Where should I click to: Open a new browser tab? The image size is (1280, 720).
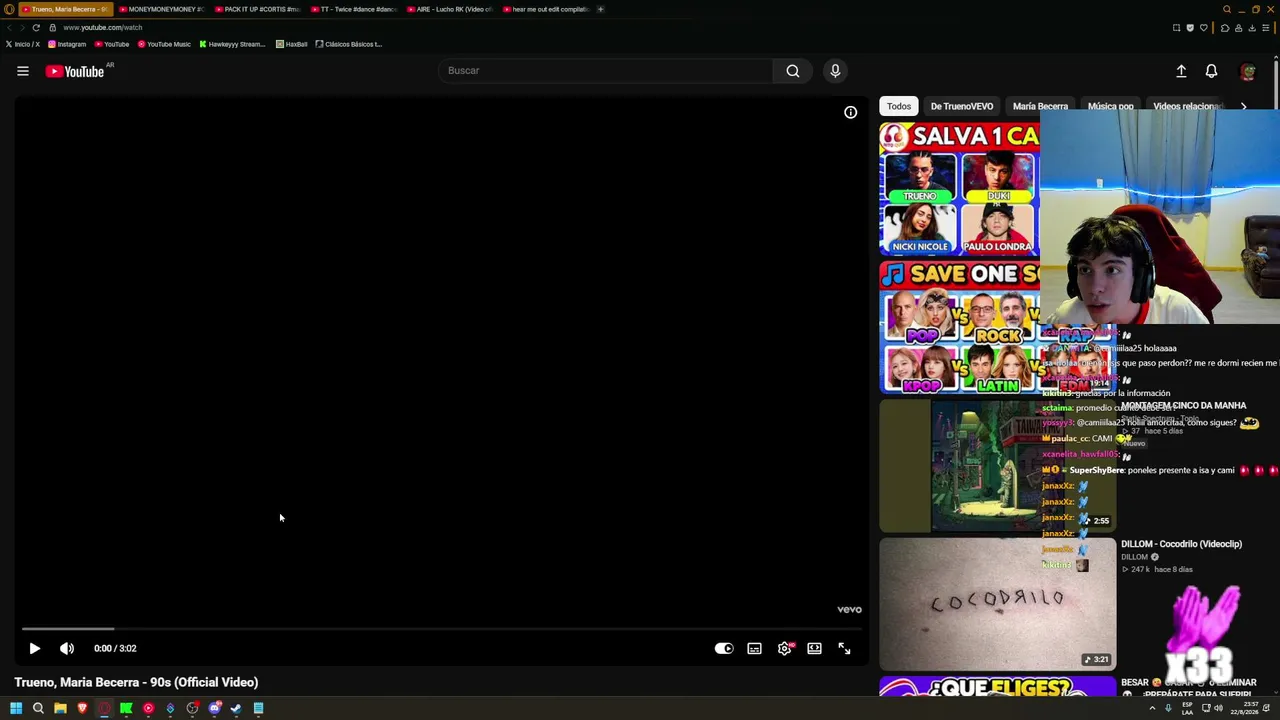click(x=600, y=9)
